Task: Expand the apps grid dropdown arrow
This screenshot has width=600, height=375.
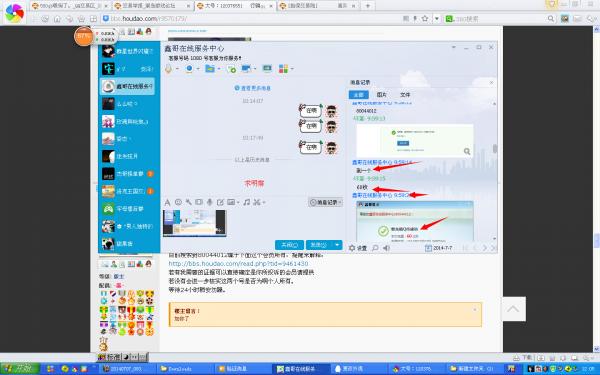Action: (x=292, y=69)
